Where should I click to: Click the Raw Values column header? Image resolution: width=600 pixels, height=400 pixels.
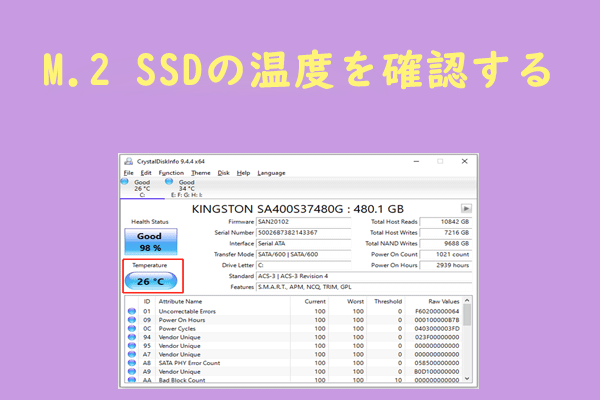(434, 302)
